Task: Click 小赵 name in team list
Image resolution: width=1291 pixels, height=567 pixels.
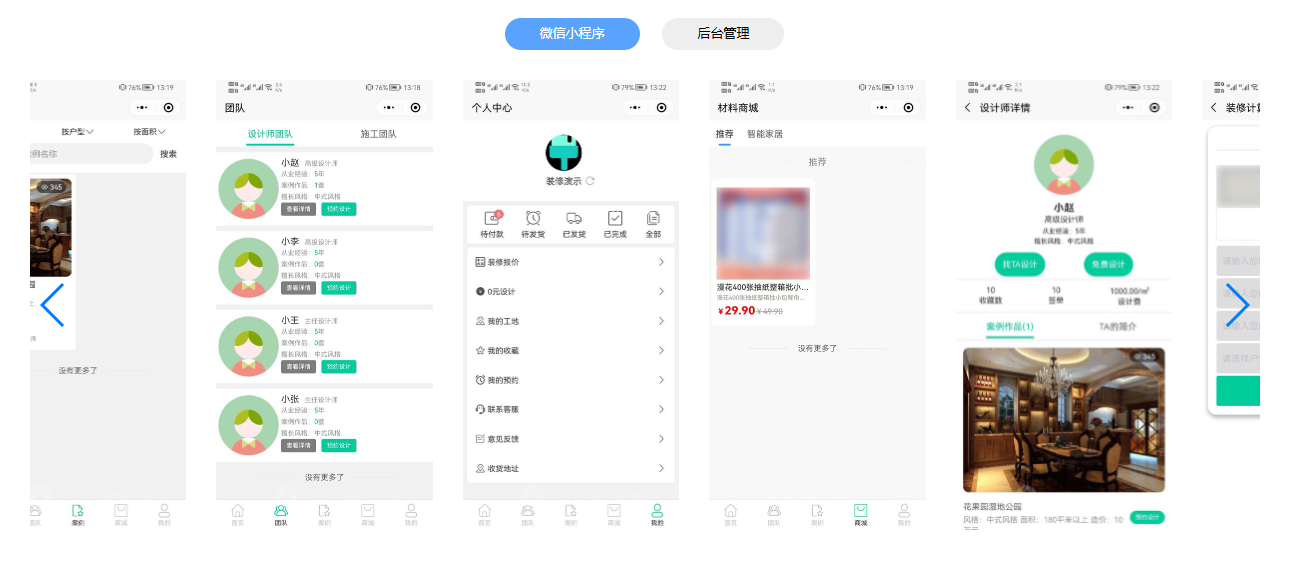Action: (x=290, y=162)
